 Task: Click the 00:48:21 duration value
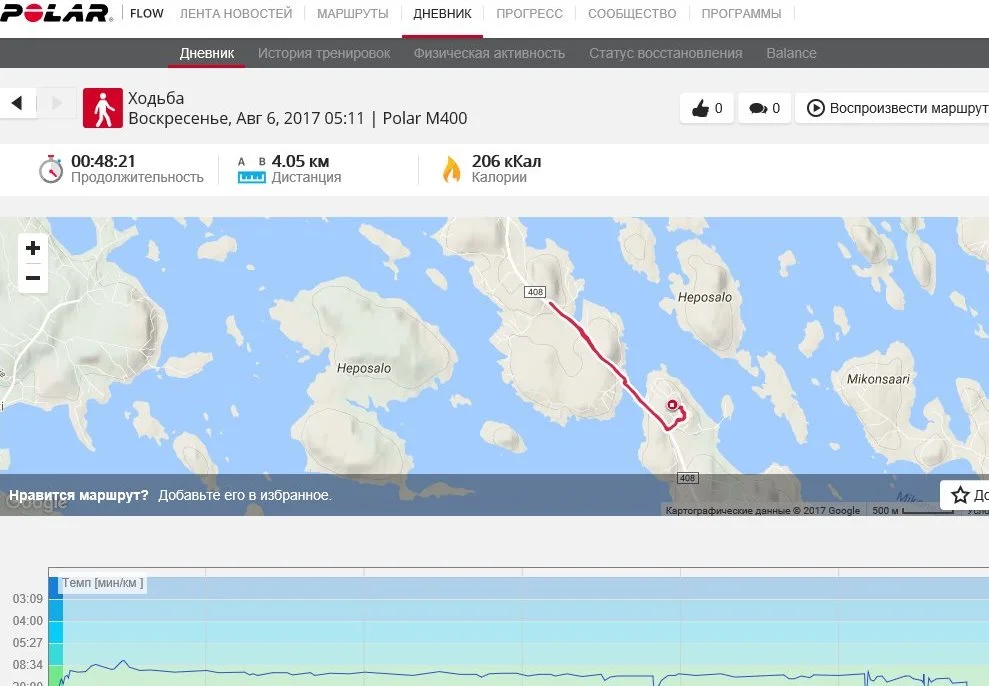coord(103,161)
